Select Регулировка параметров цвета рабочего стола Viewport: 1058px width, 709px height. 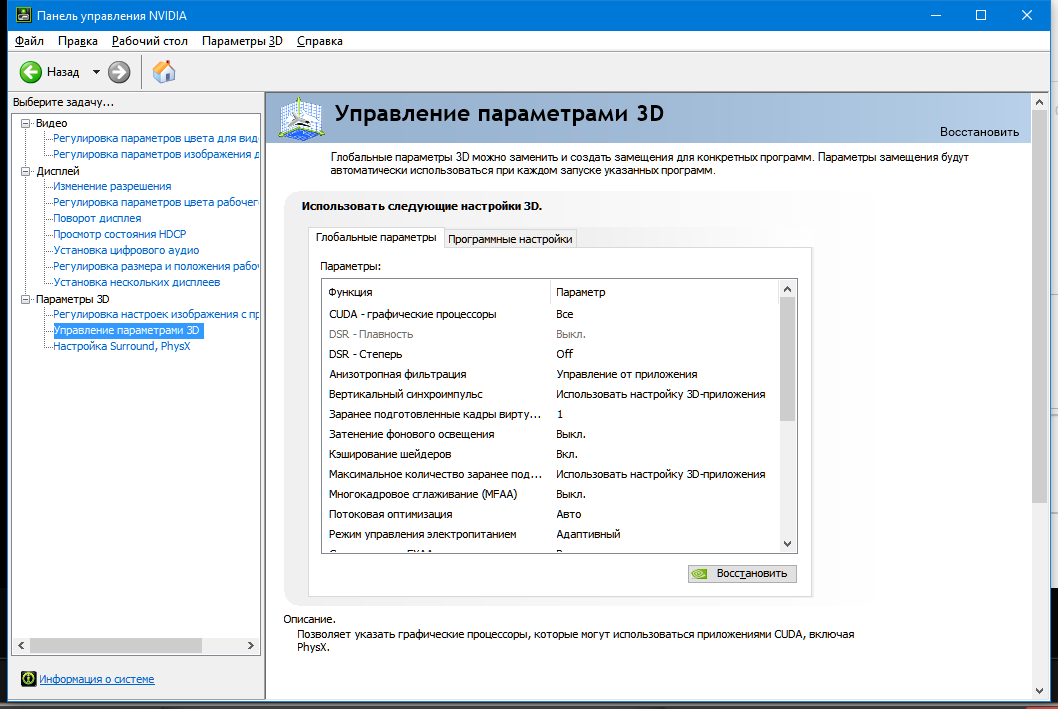click(x=155, y=202)
